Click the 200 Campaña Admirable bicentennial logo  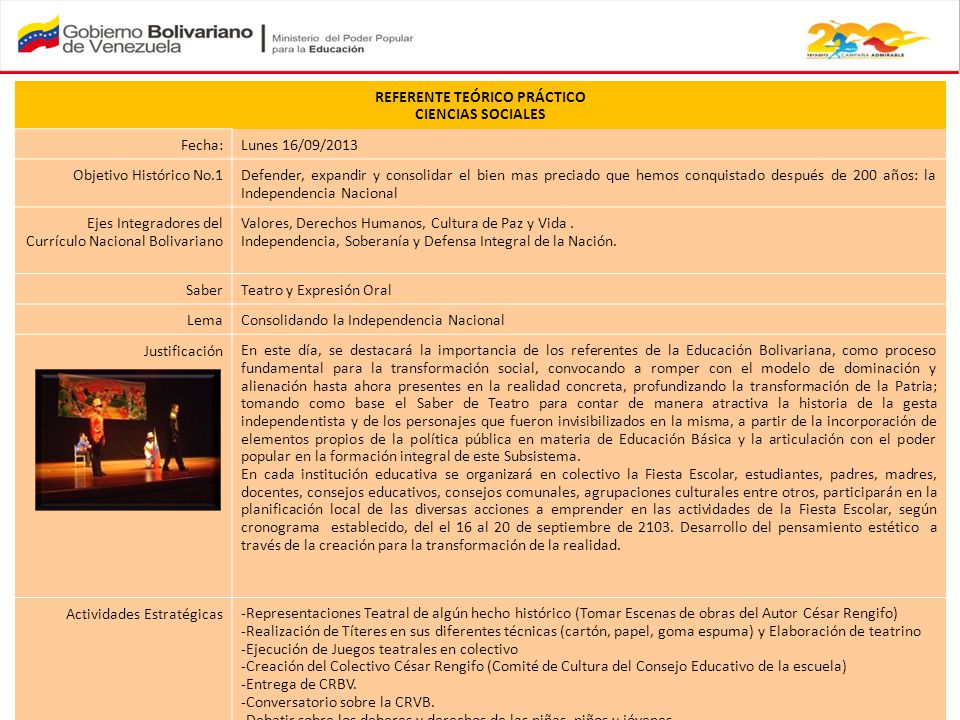coord(867,40)
